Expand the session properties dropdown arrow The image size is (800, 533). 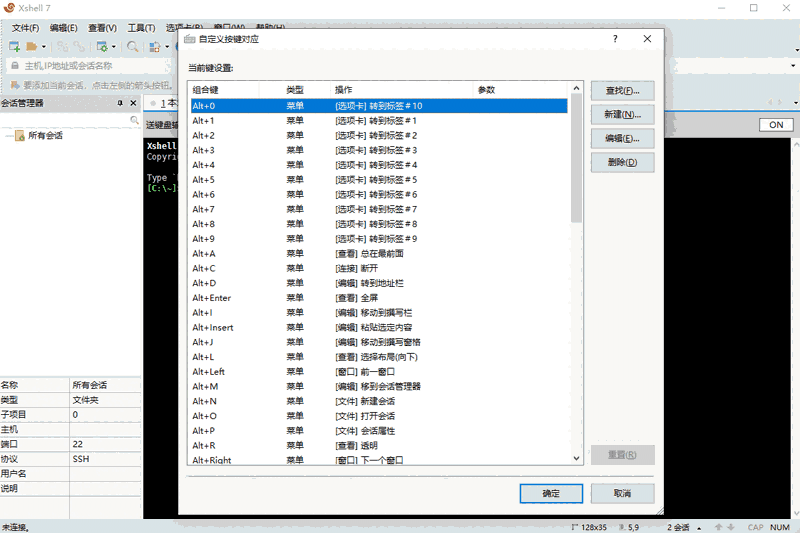pos(114,47)
